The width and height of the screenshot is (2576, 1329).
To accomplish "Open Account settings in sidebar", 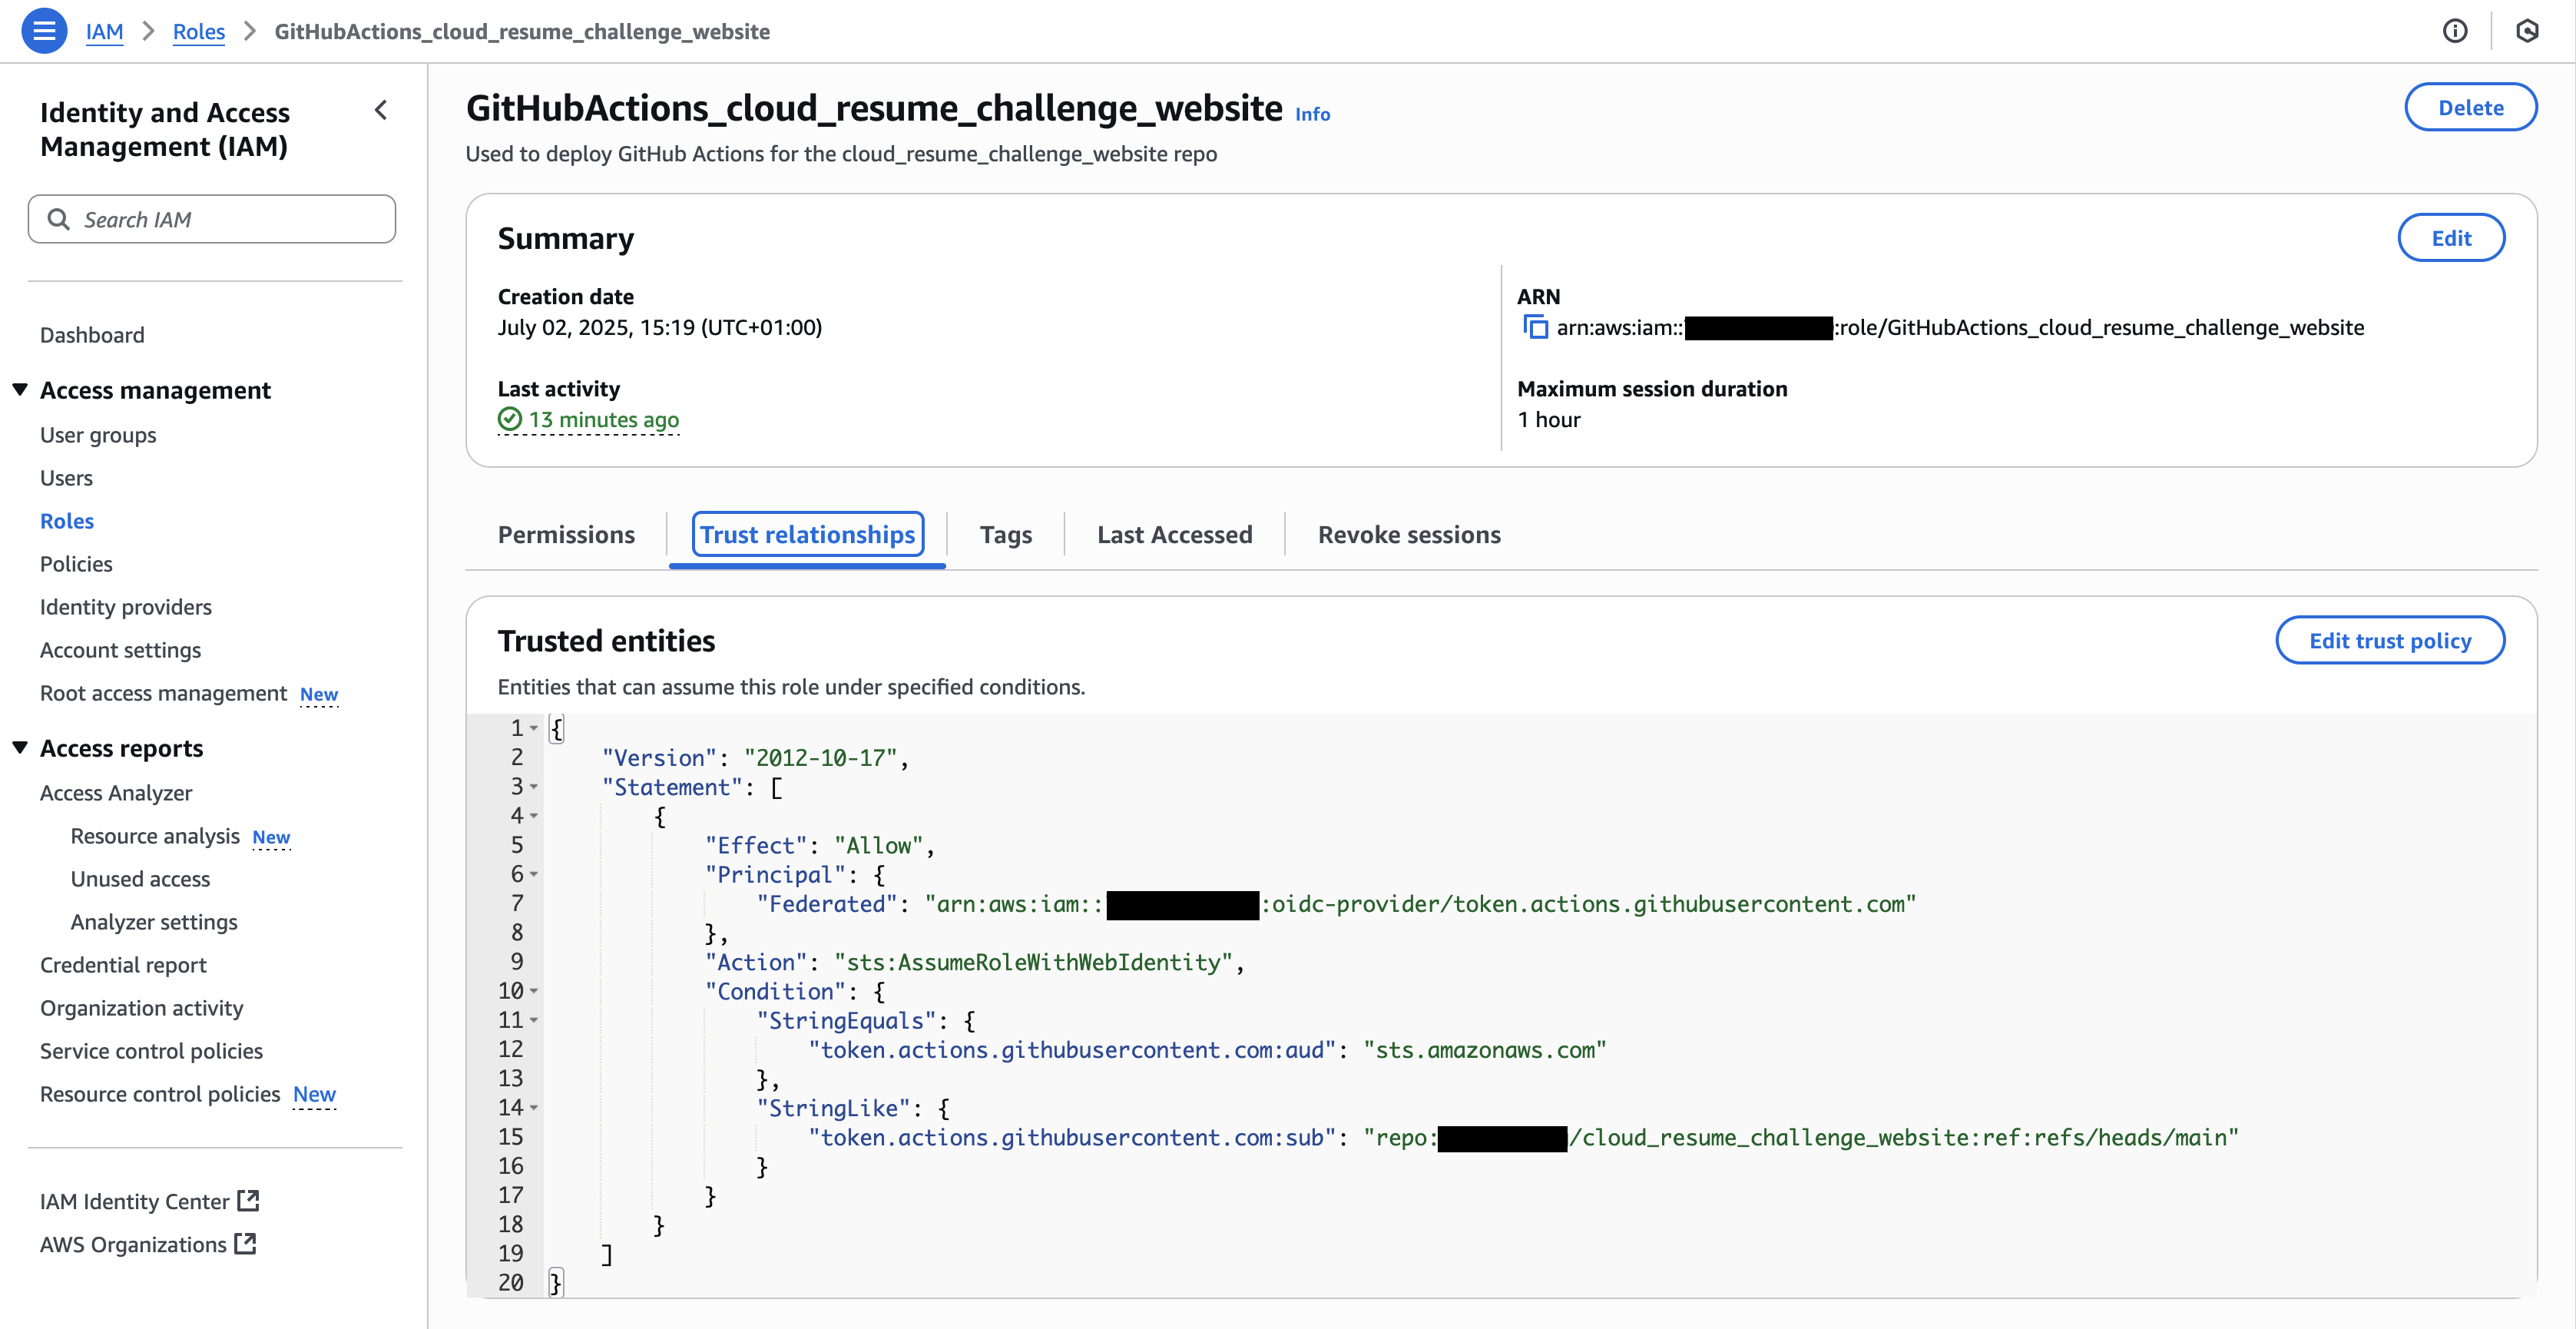I will coord(120,650).
